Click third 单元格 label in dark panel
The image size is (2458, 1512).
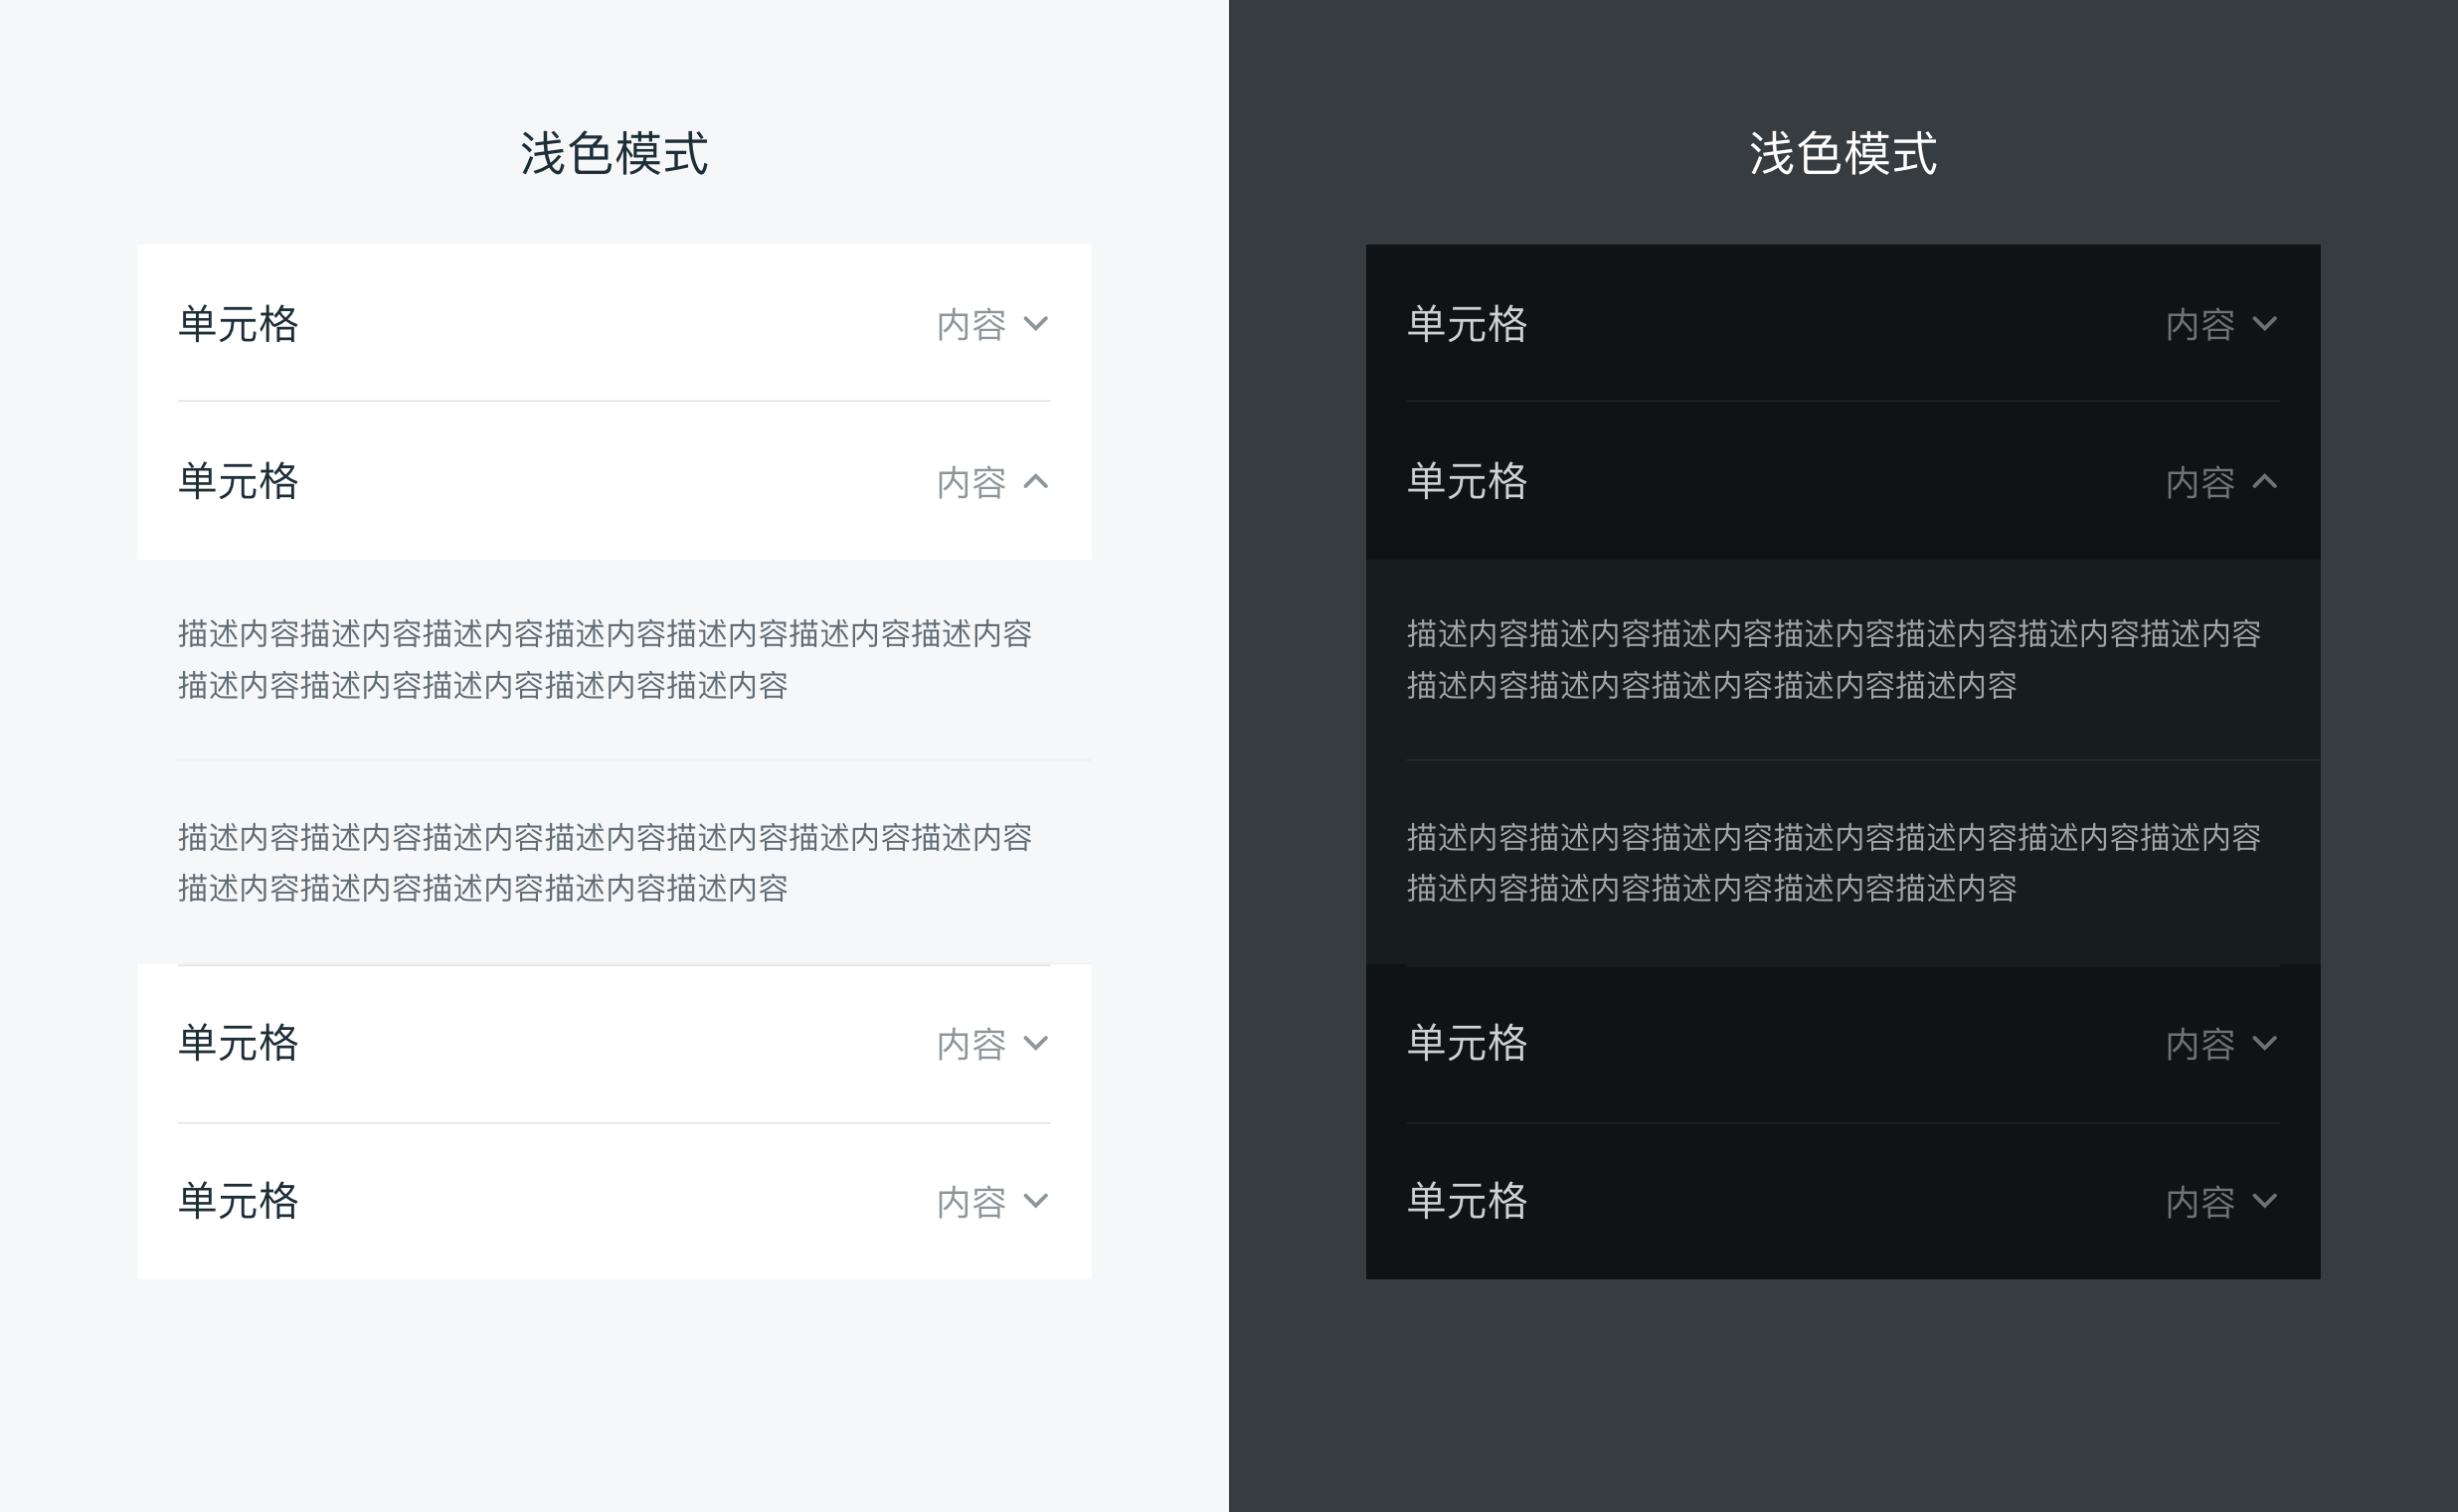click(1467, 1043)
